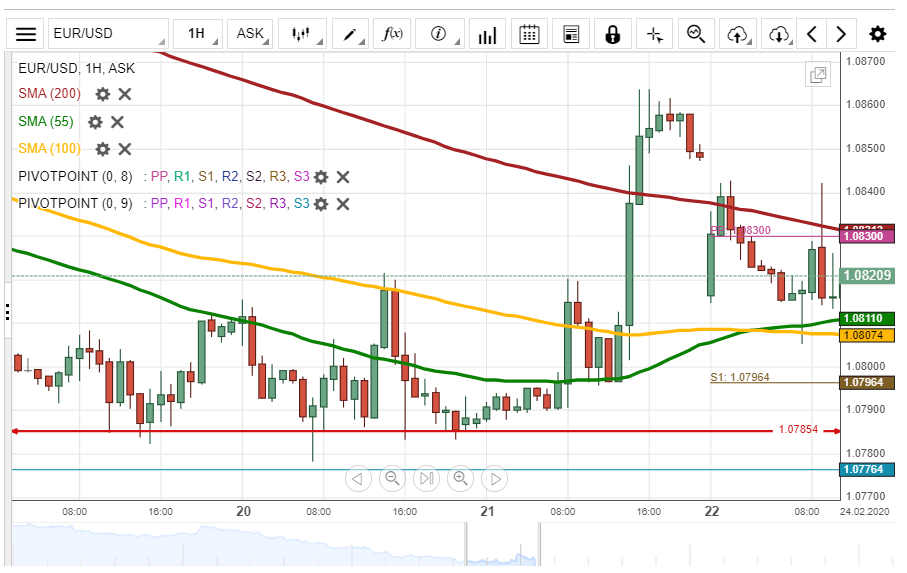Open the ASK price side dropdown

pyautogui.click(x=250, y=34)
